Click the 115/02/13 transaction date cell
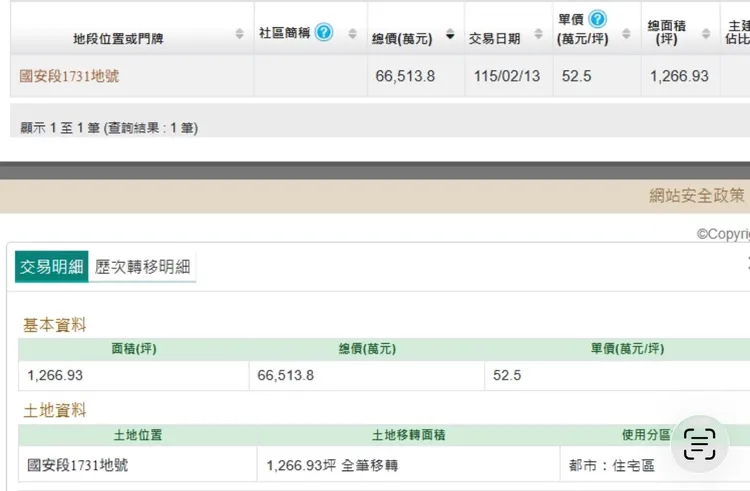This screenshot has height=491, width=750. pos(507,76)
